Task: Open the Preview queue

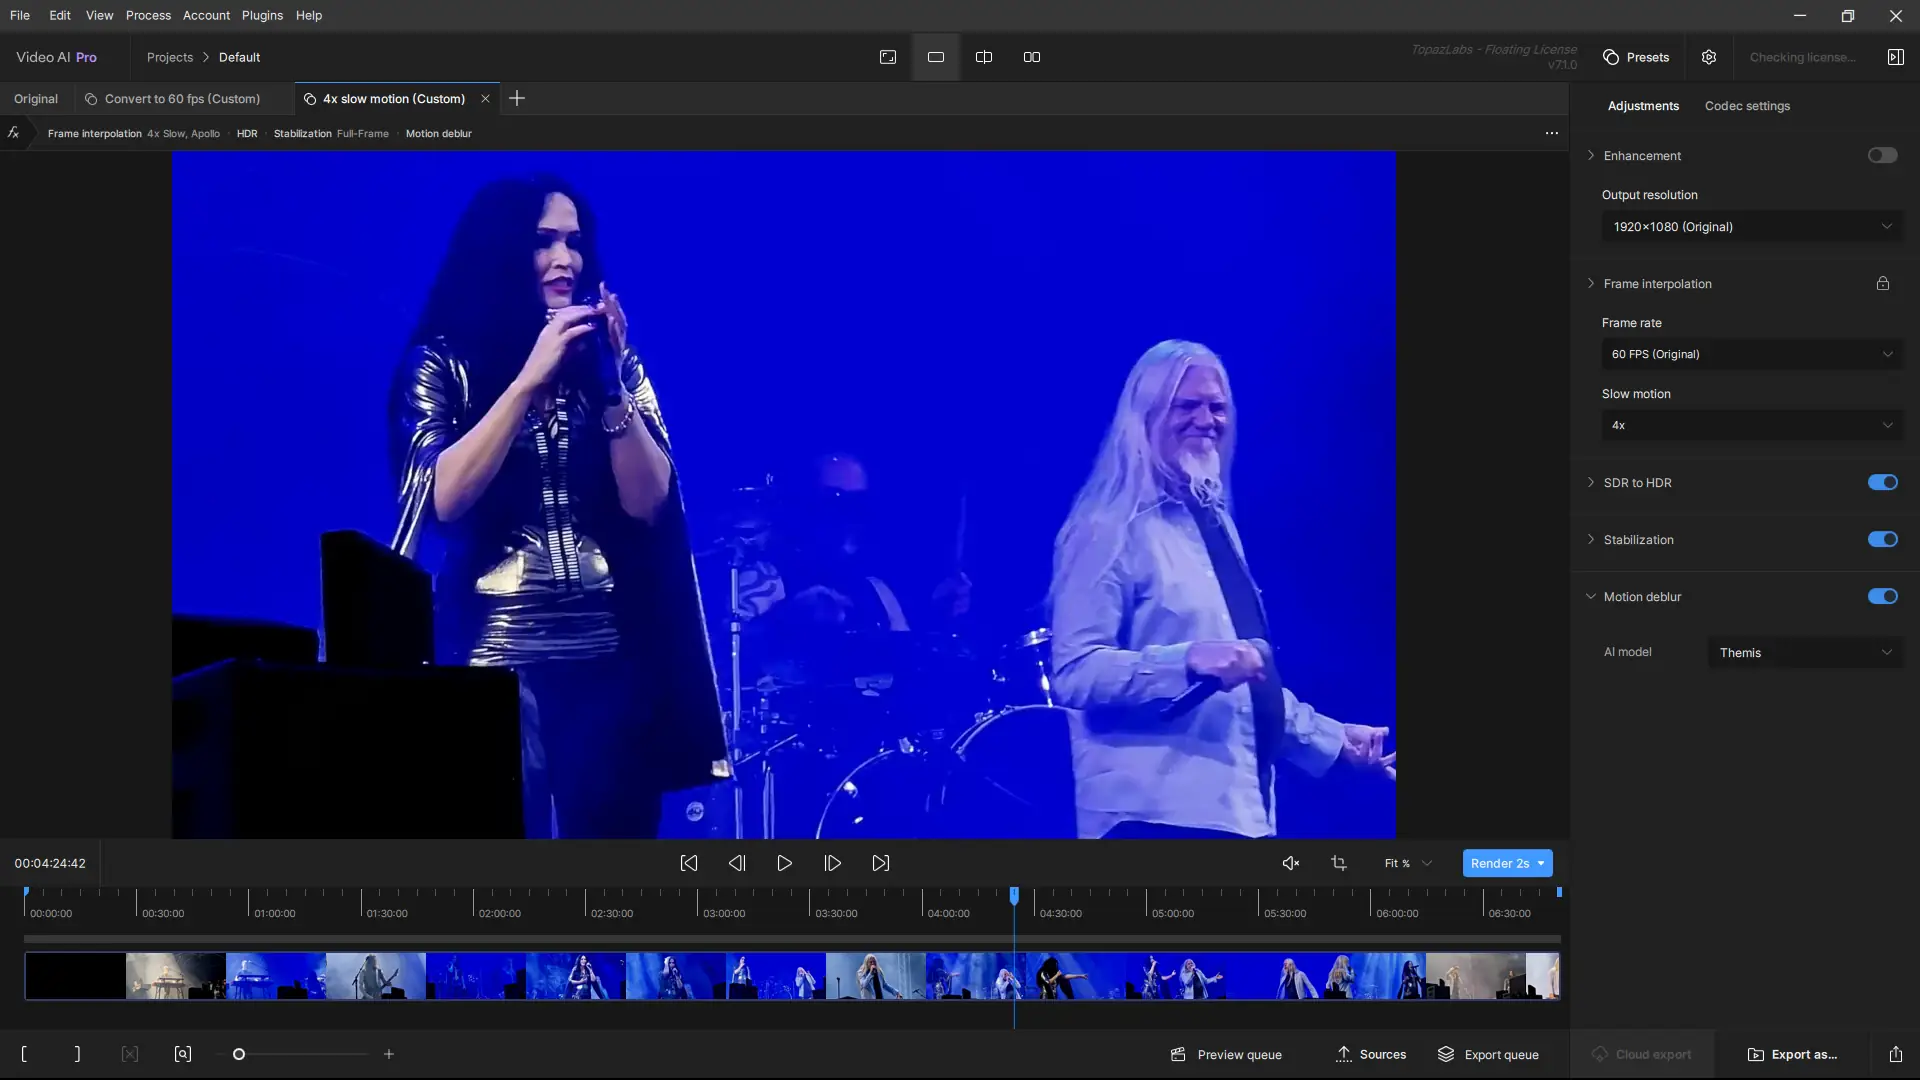Action: coord(1226,1054)
